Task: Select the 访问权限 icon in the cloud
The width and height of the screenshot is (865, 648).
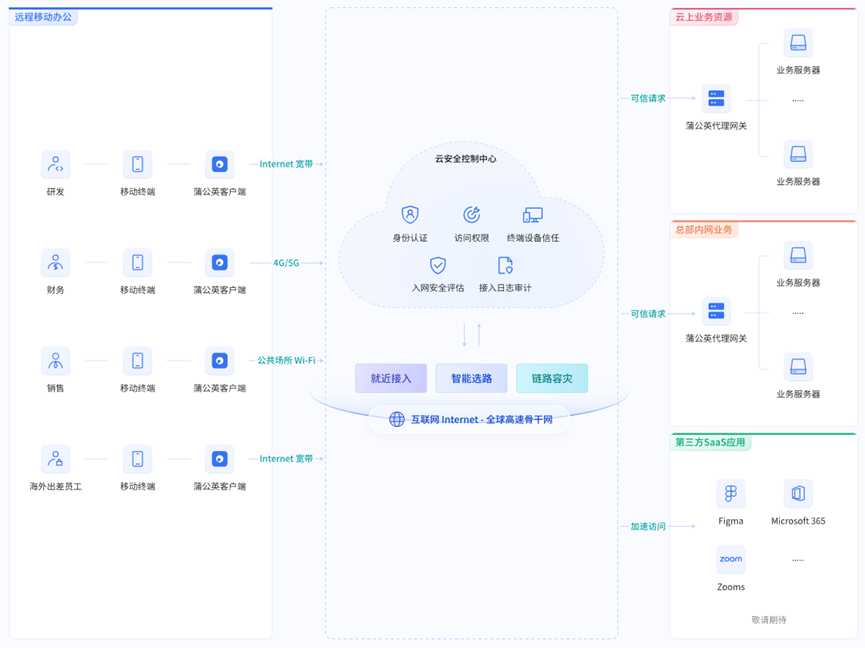Action: [x=471, y=215]
